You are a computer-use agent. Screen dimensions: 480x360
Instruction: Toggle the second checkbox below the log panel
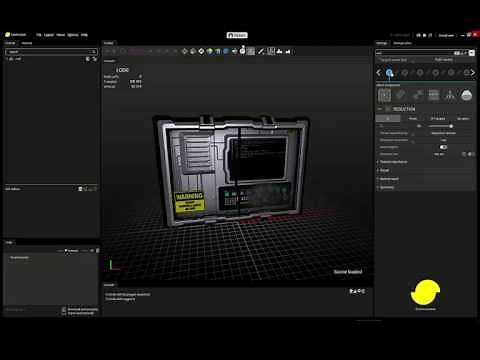click(x=64, y=313)
